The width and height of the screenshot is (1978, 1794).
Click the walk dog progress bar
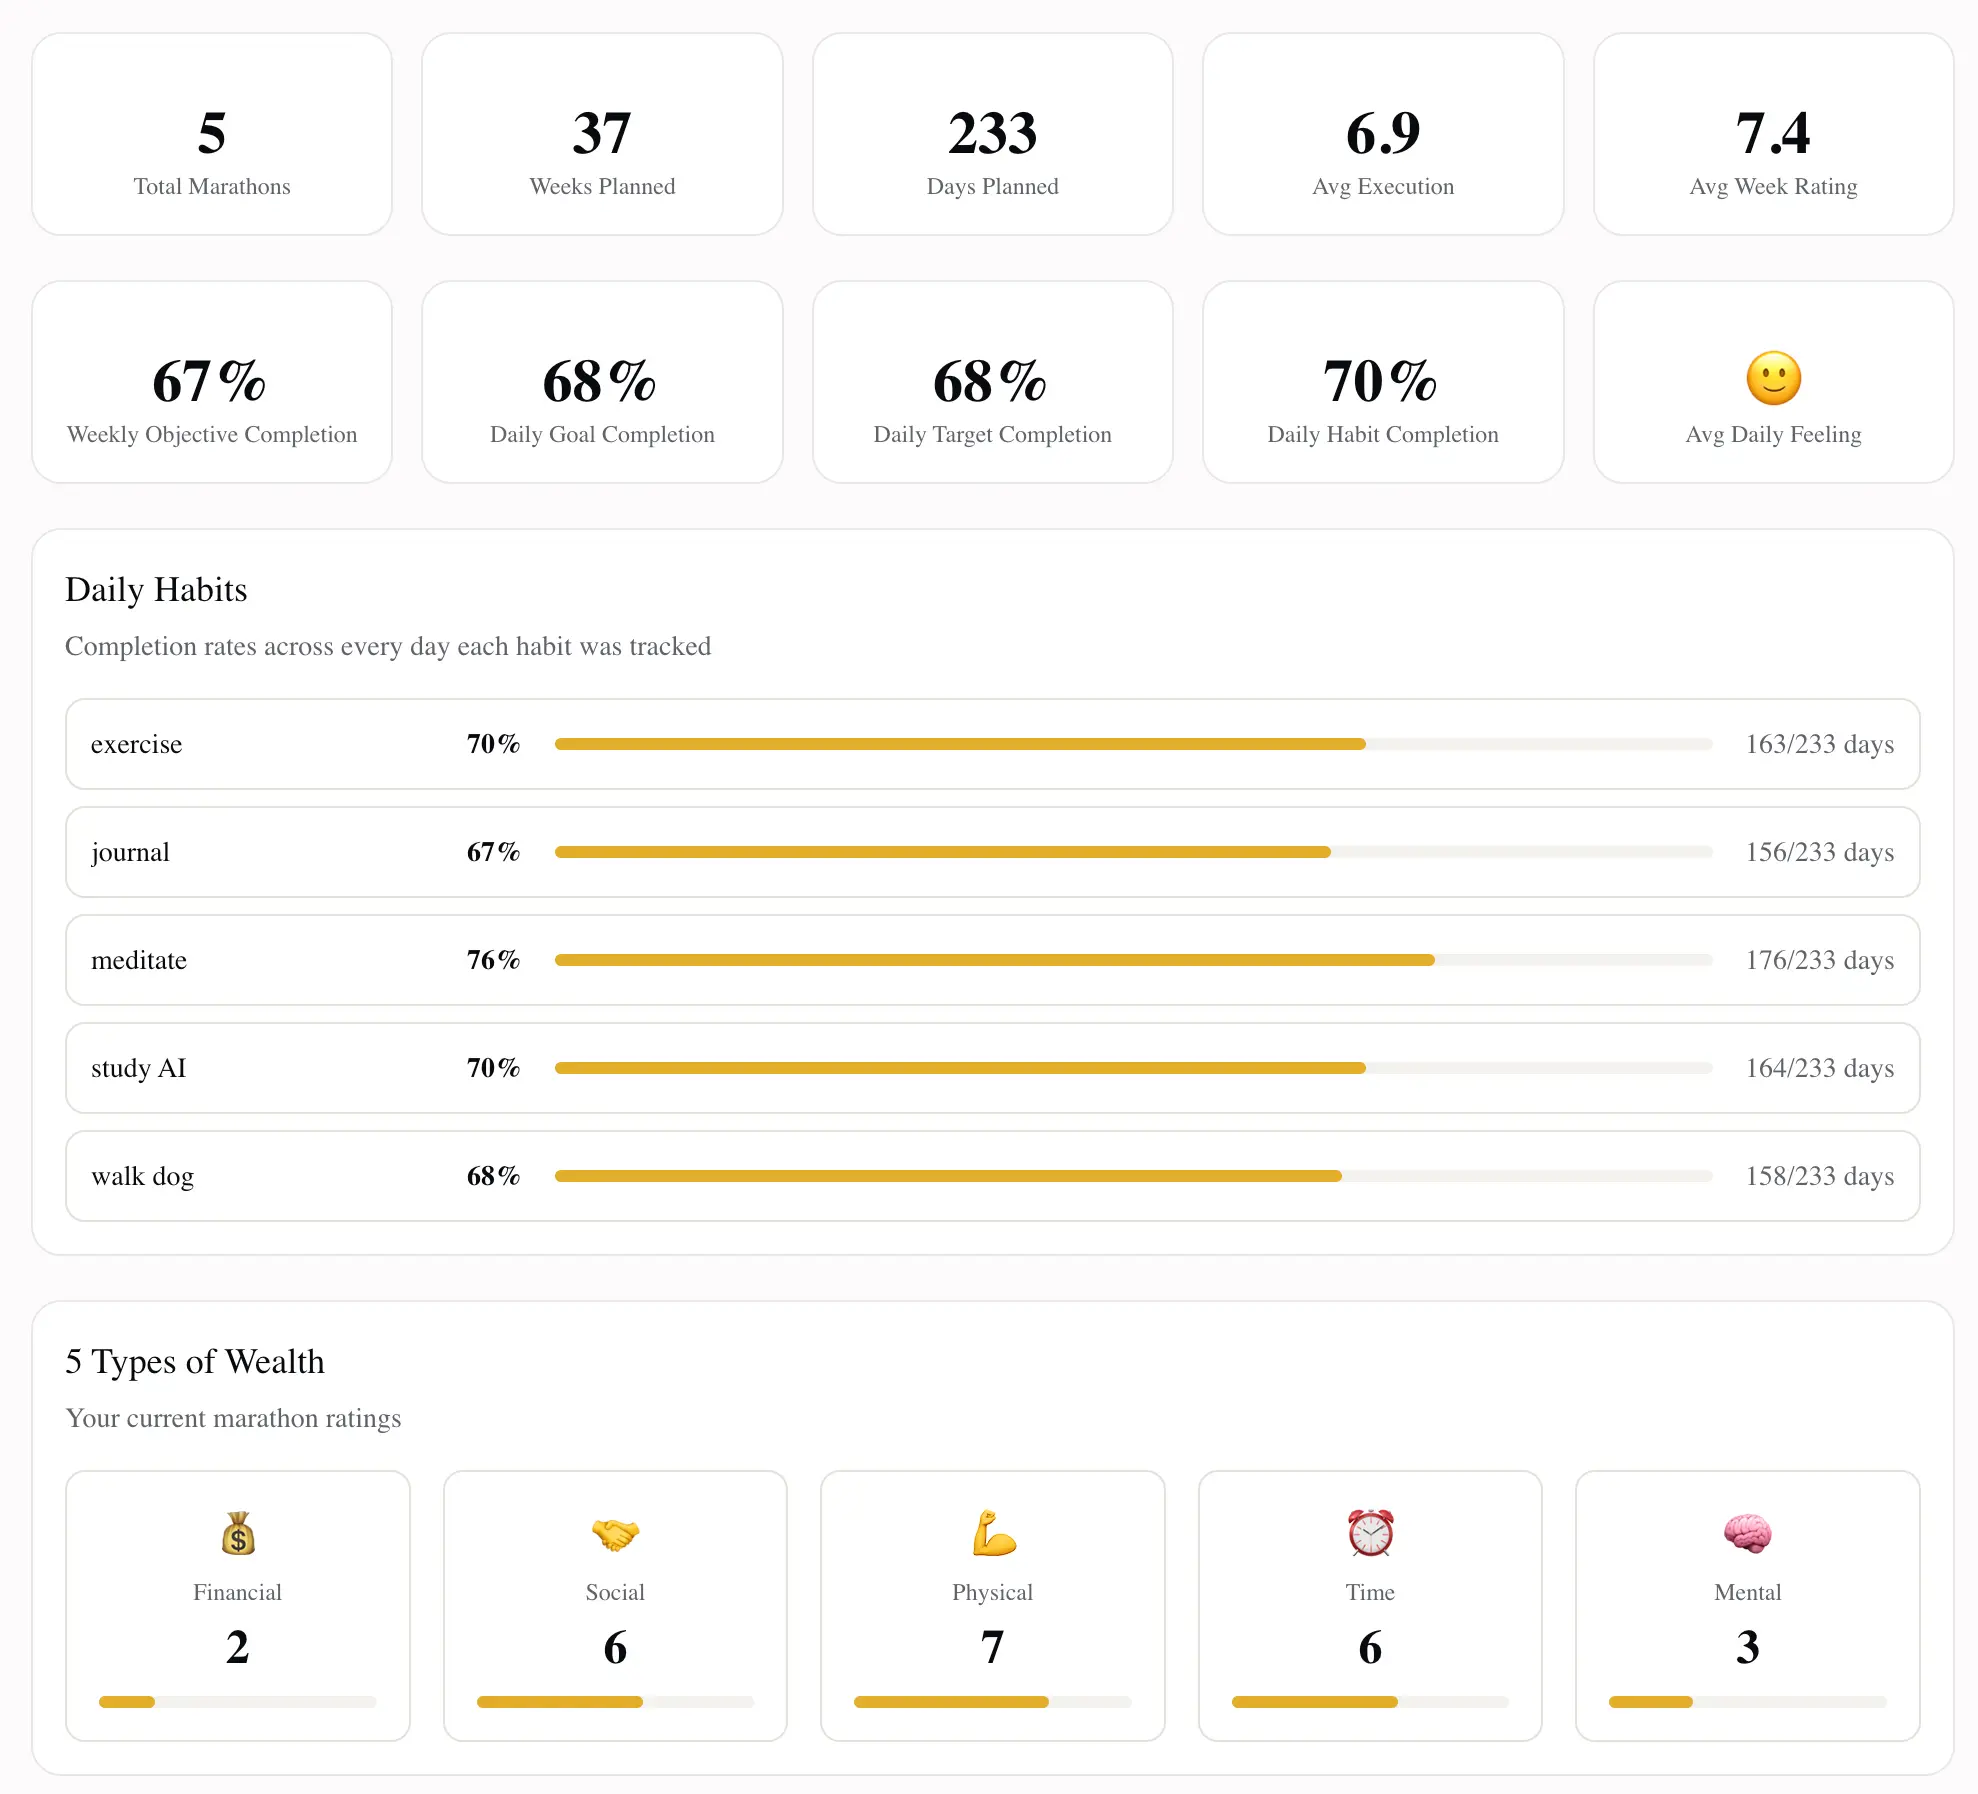1133,1176
